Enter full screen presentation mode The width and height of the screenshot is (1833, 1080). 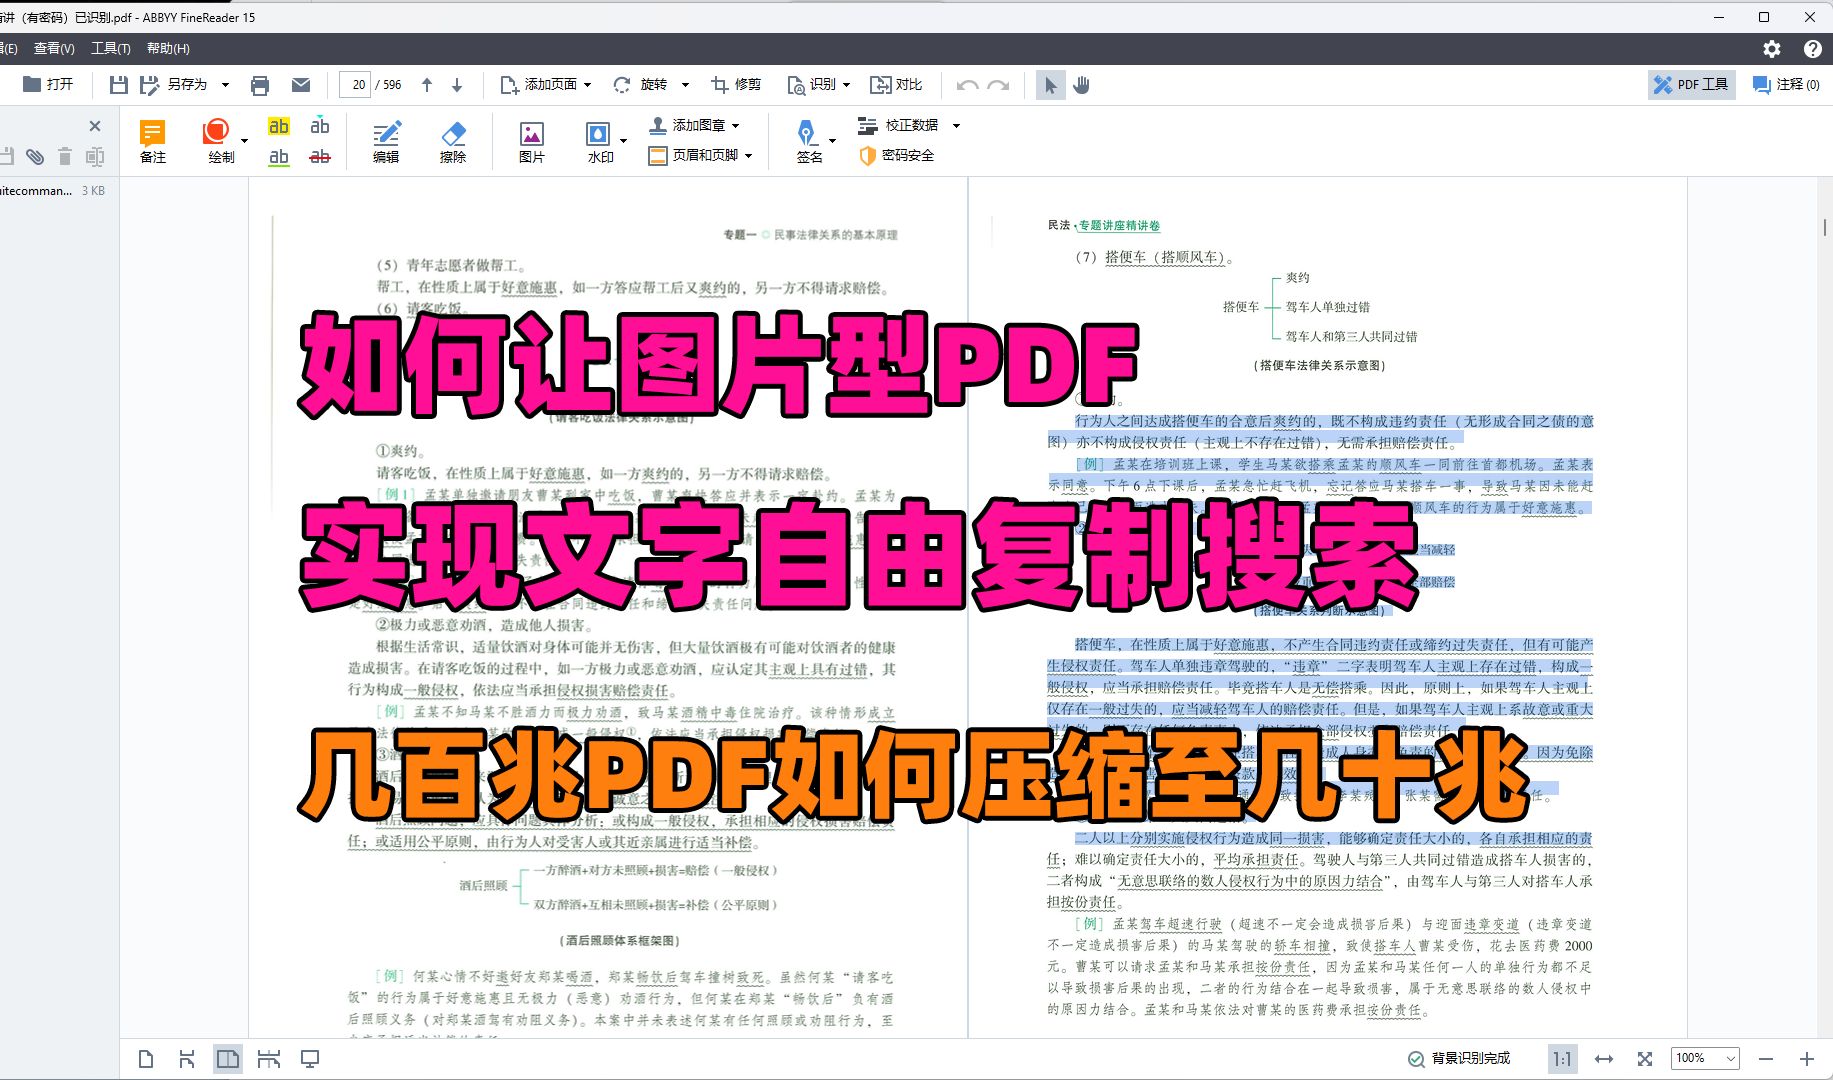pos(310,1059)
